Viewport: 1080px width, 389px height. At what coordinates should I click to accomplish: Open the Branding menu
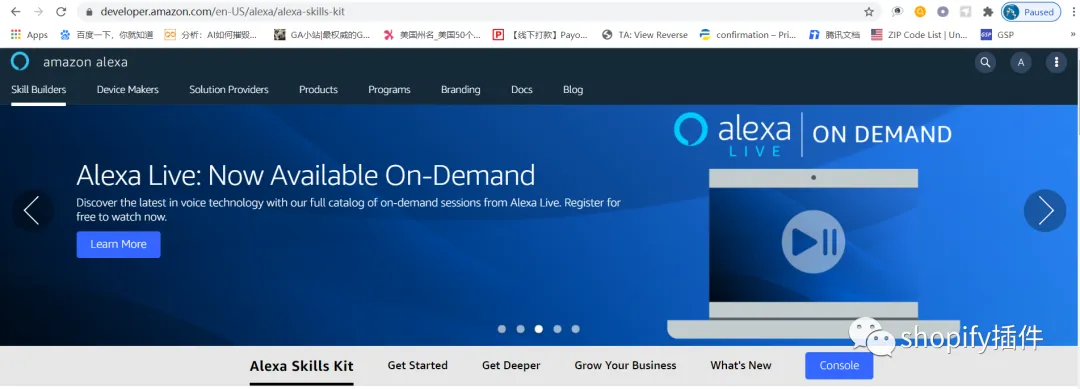tap(461, 90)
